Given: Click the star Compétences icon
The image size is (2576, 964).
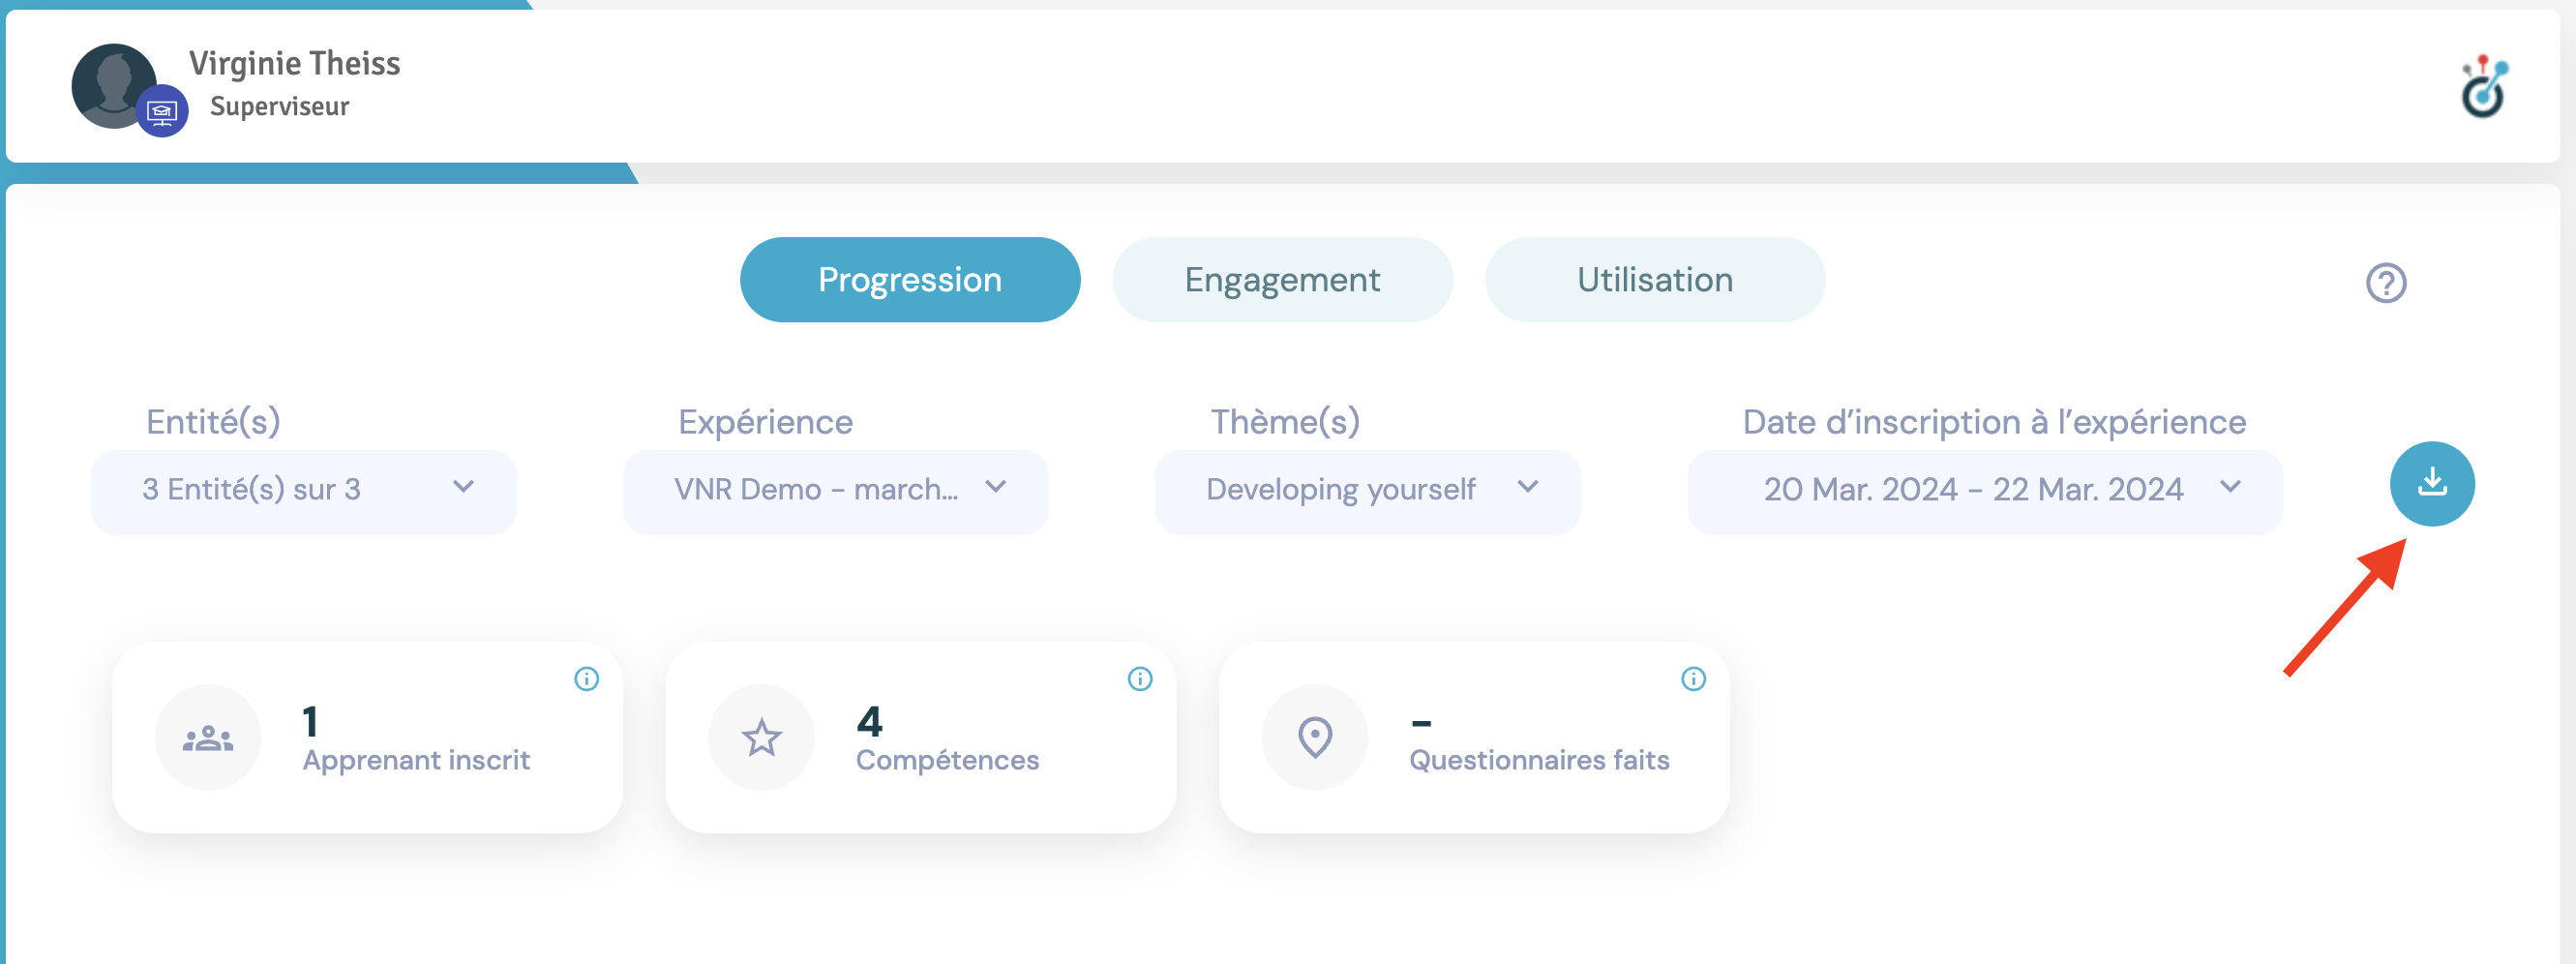Looking at the screenshot, I should click(x=761, y=738).
